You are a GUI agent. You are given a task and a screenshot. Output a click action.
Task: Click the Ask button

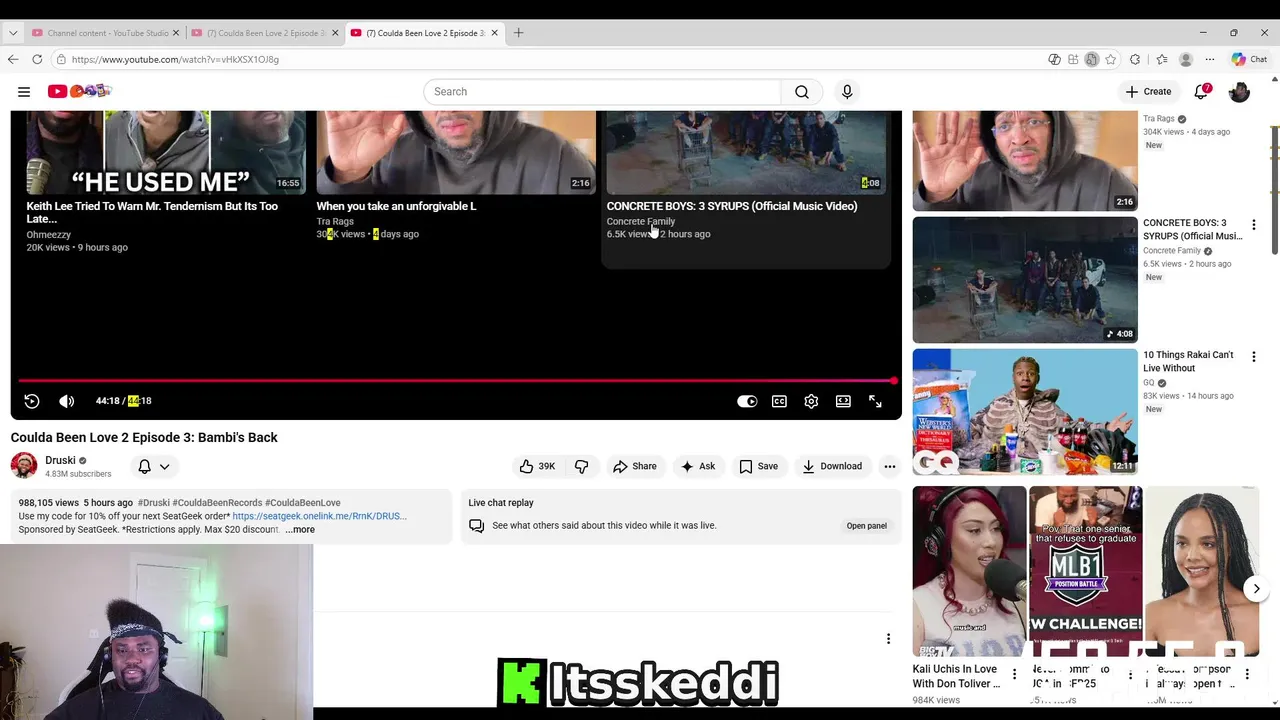click(697, 466)
